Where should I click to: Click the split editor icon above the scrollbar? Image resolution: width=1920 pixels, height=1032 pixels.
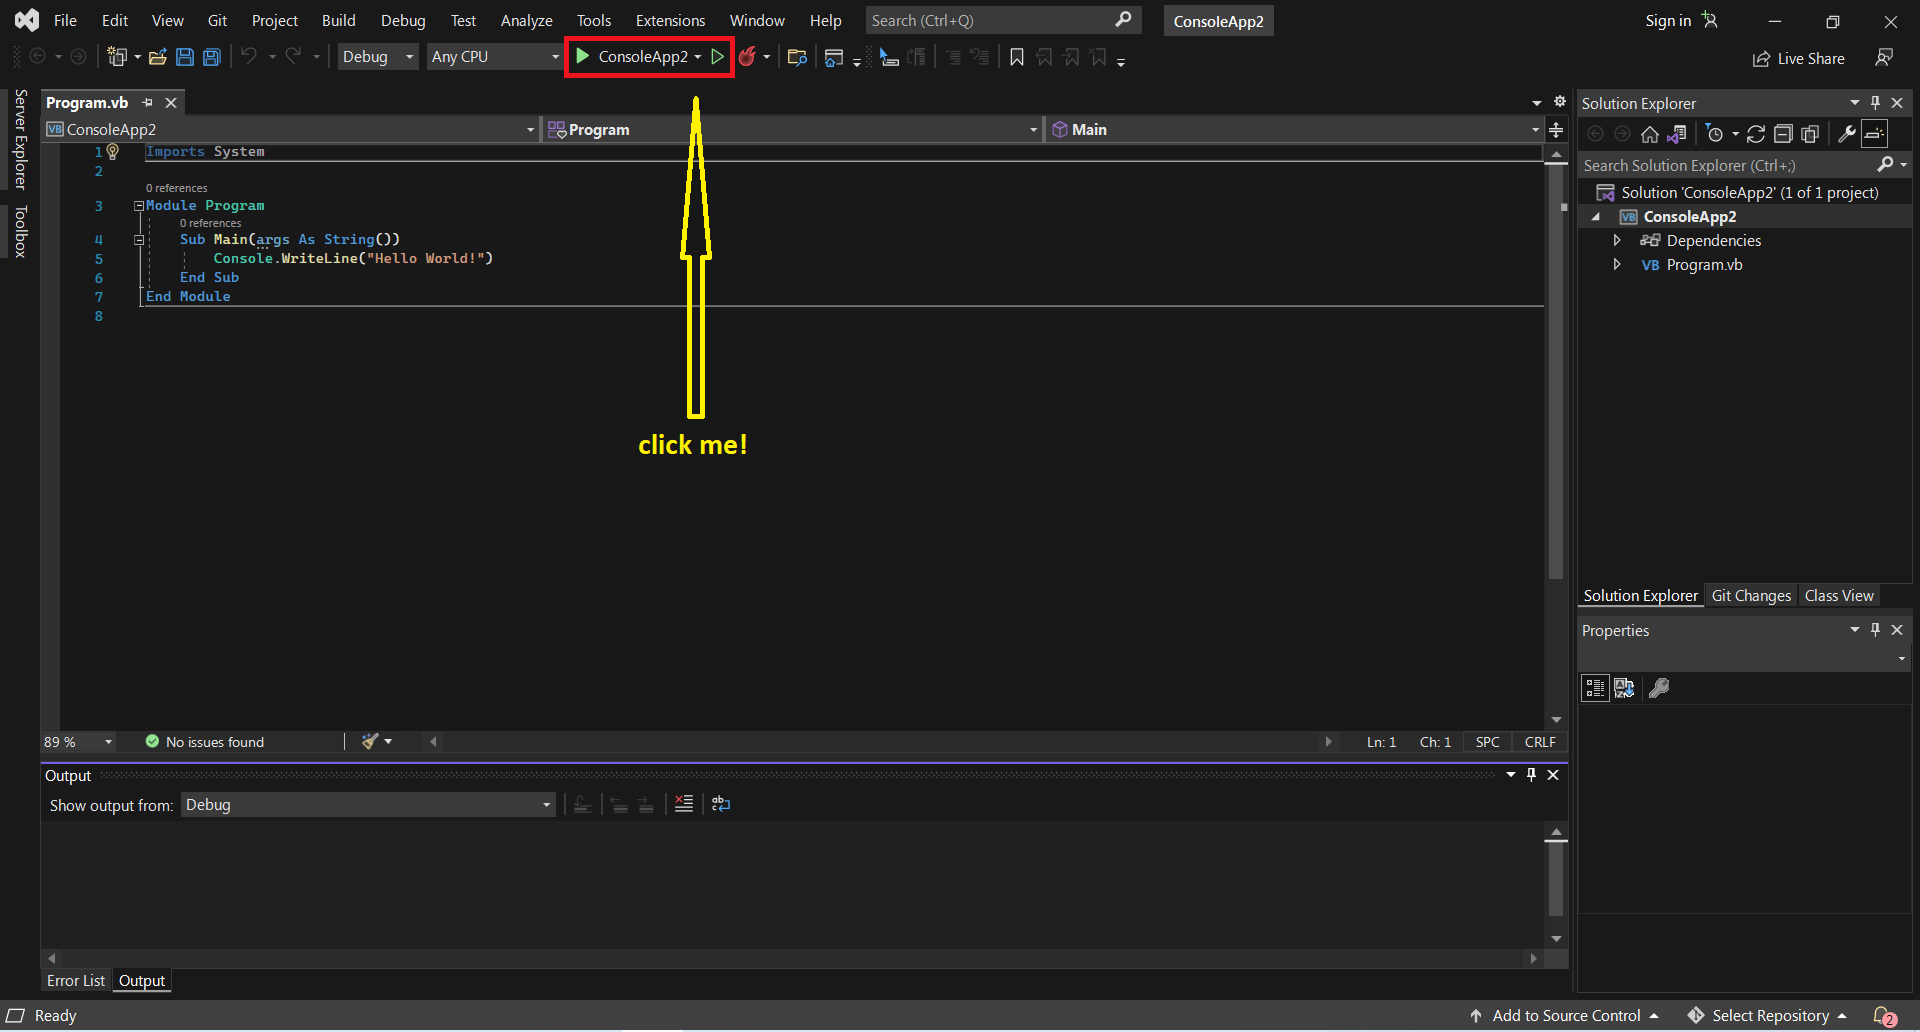coord(1556,130)
